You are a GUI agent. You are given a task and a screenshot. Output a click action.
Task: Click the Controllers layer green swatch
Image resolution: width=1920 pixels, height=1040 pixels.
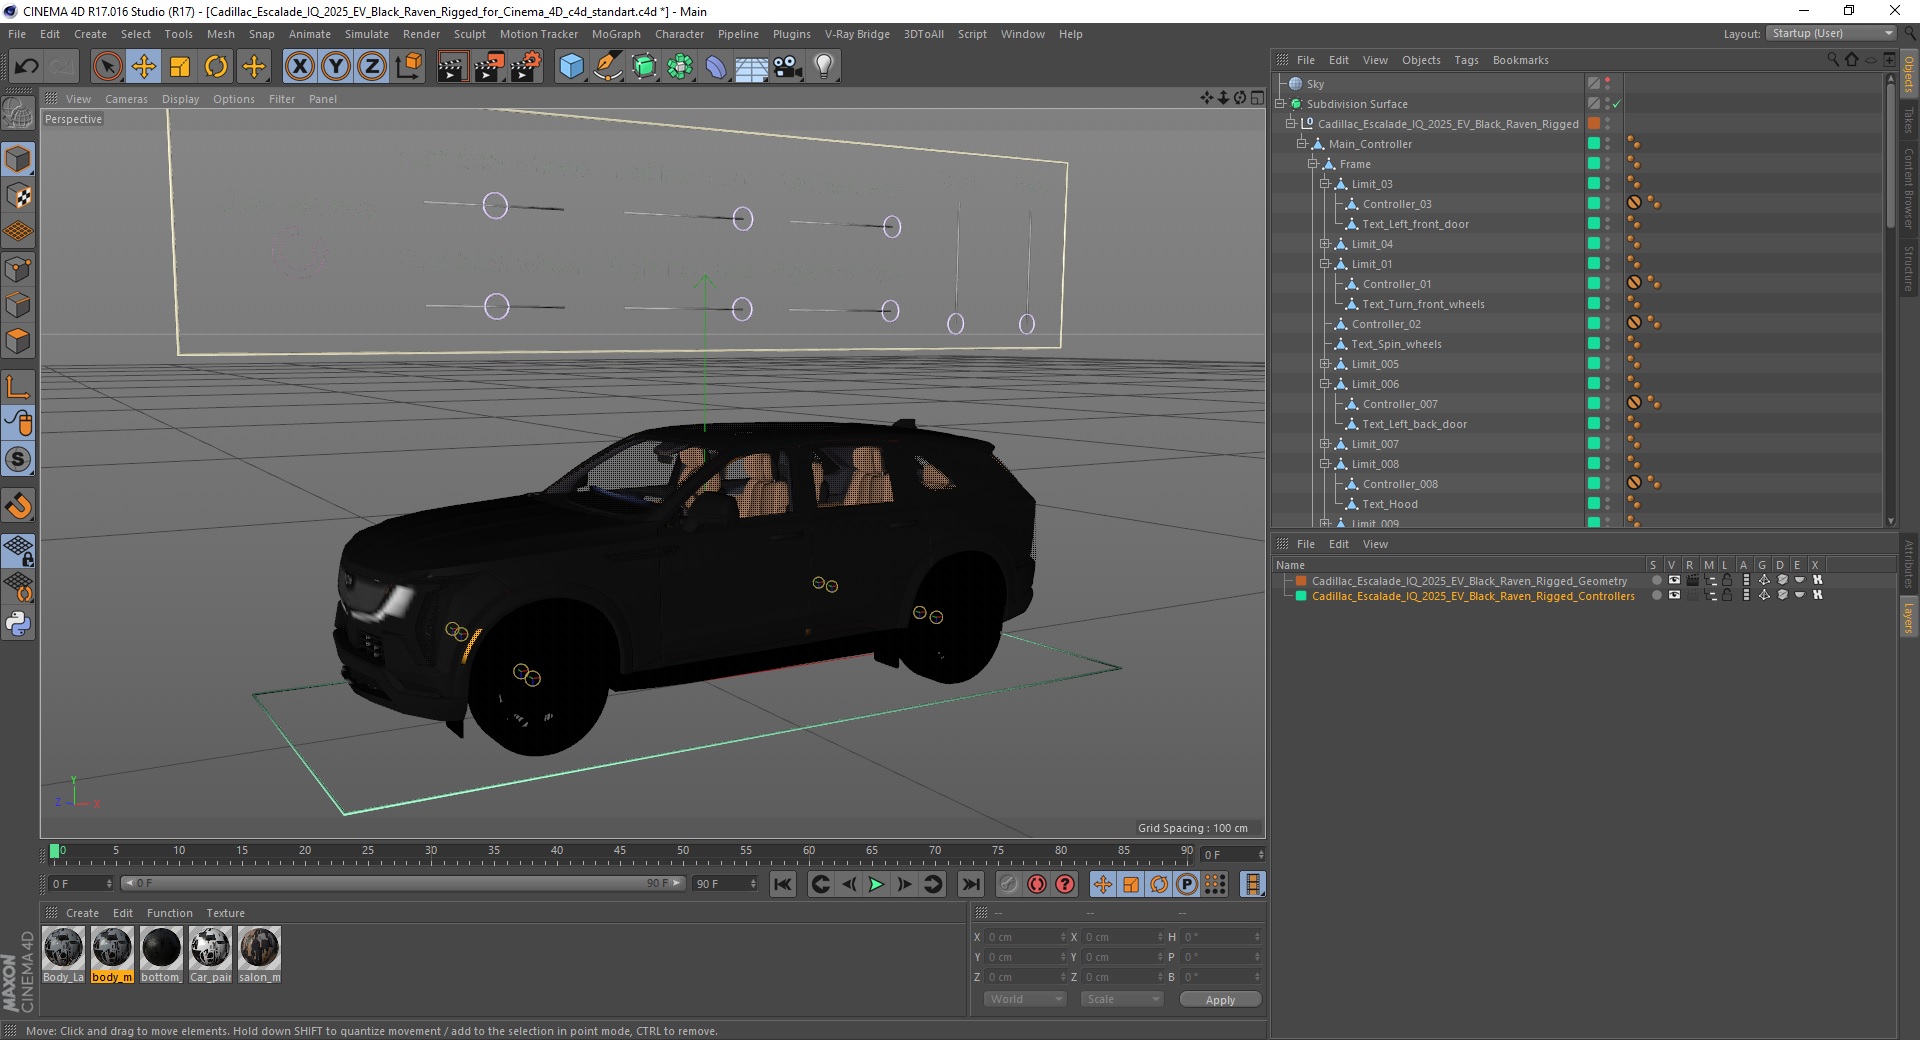pyautogui.click(x=1301, y=595)
